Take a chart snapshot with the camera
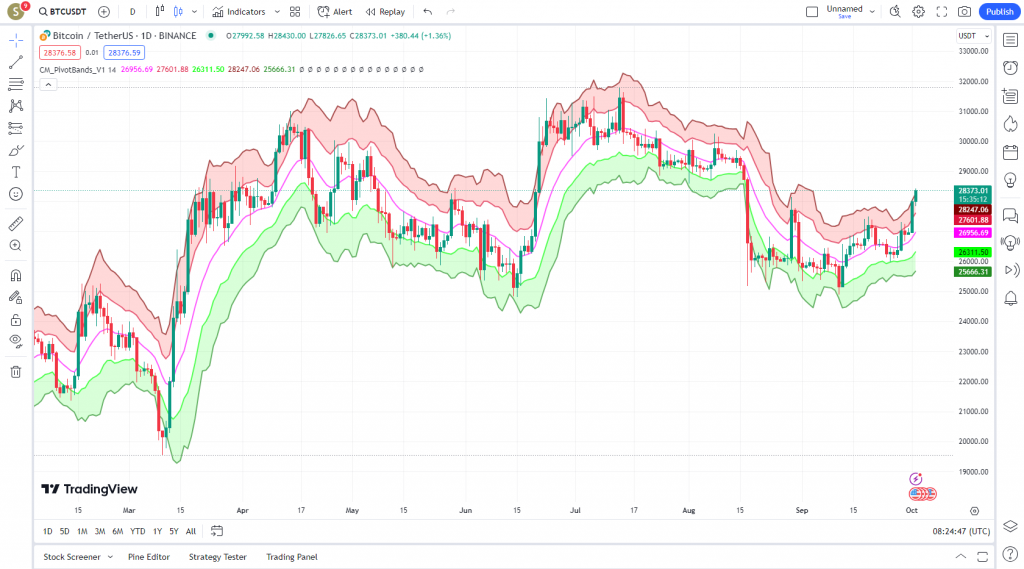 [965, 12]
